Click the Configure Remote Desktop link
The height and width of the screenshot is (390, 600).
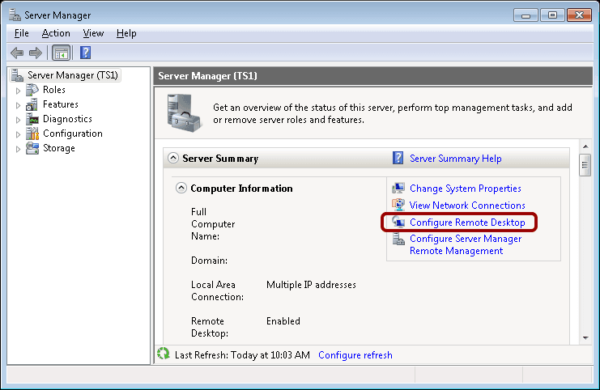(467, 222)
